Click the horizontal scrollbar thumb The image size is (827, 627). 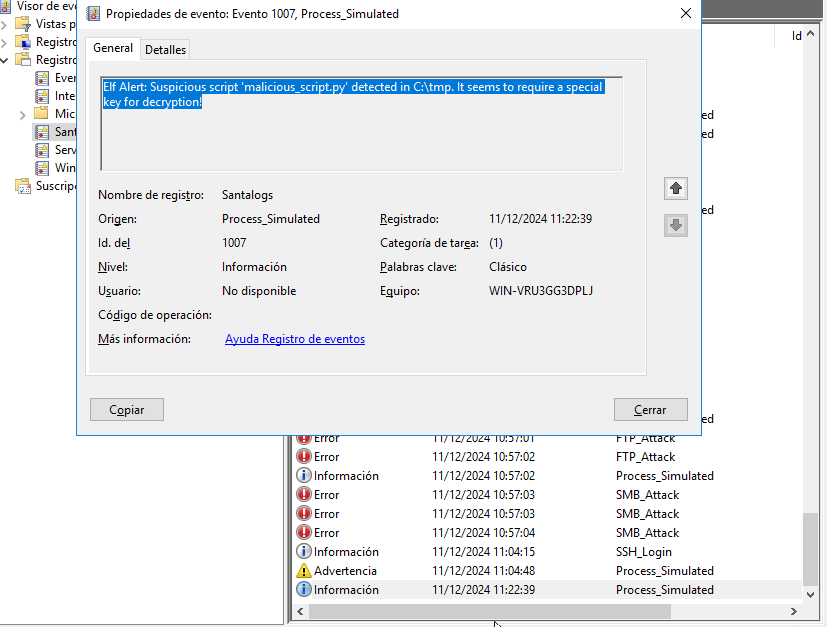[x=489, y=612]
